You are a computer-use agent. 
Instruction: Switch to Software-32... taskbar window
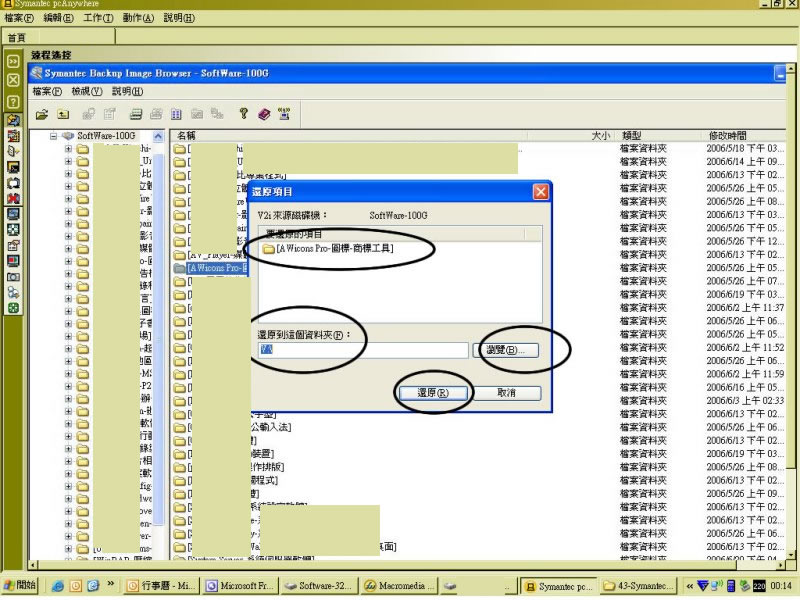tap(318, 586)
